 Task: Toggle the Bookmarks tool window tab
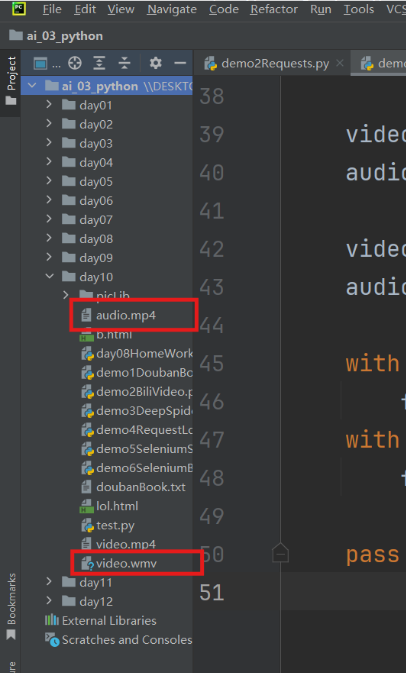tap(11, 607)
